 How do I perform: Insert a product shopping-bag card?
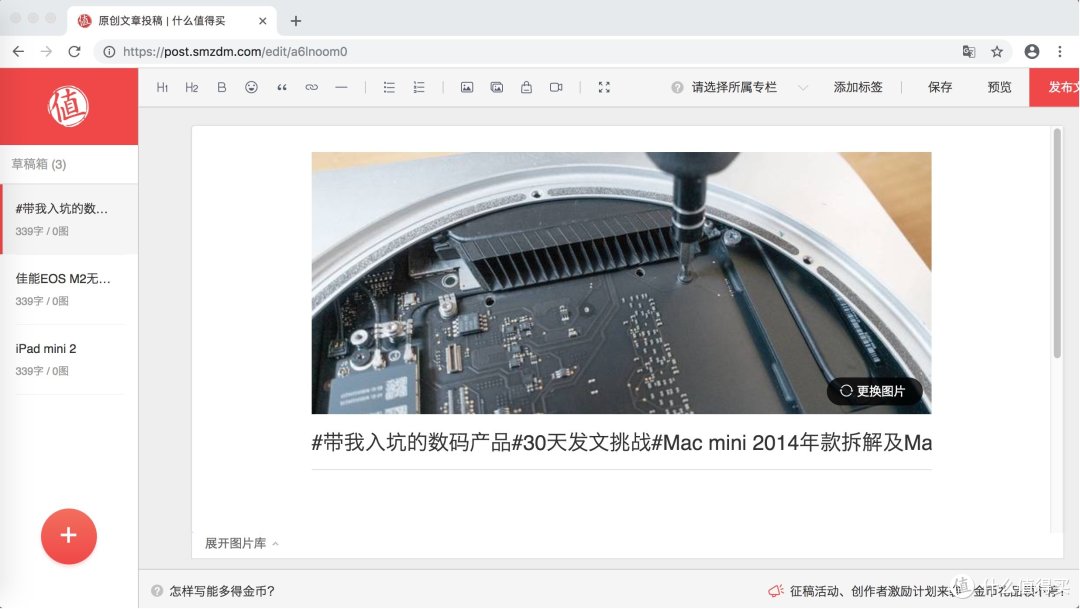click(x=526, y=87)
